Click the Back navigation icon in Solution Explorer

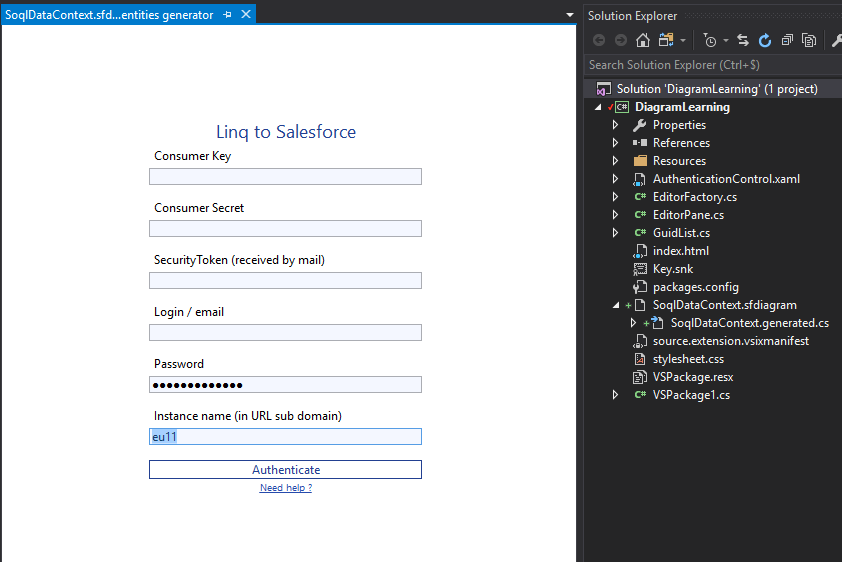(x=599, y=40)
